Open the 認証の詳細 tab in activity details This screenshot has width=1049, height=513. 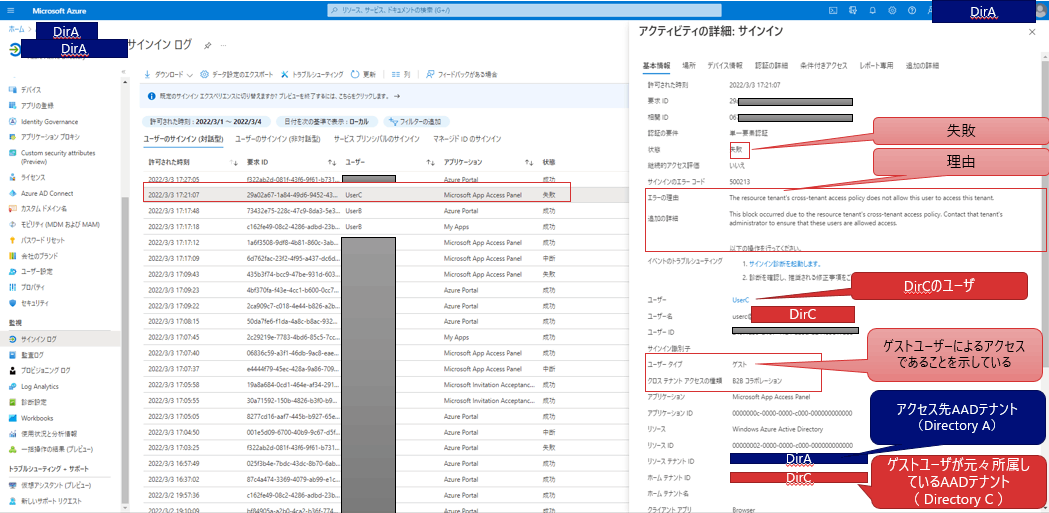tap(771, 66)
